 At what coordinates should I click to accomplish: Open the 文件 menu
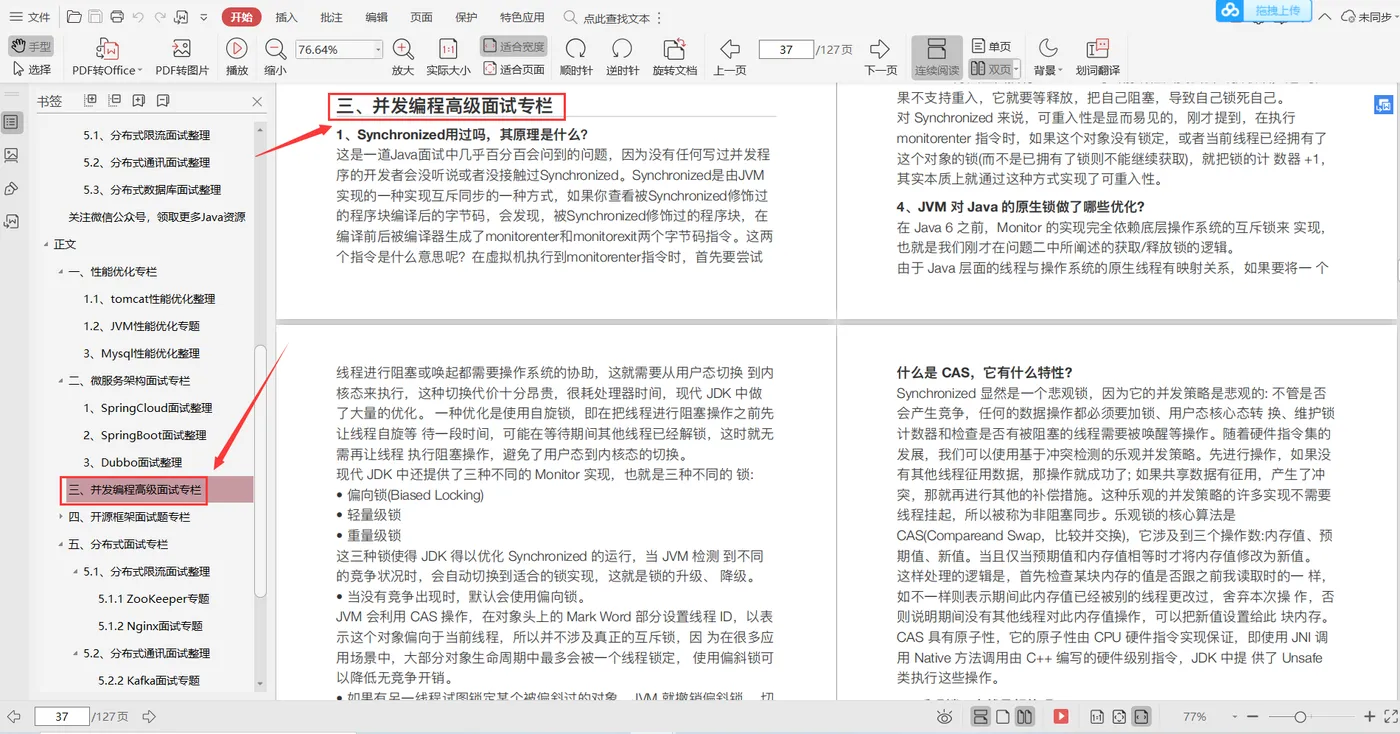[x=31, y=17]
